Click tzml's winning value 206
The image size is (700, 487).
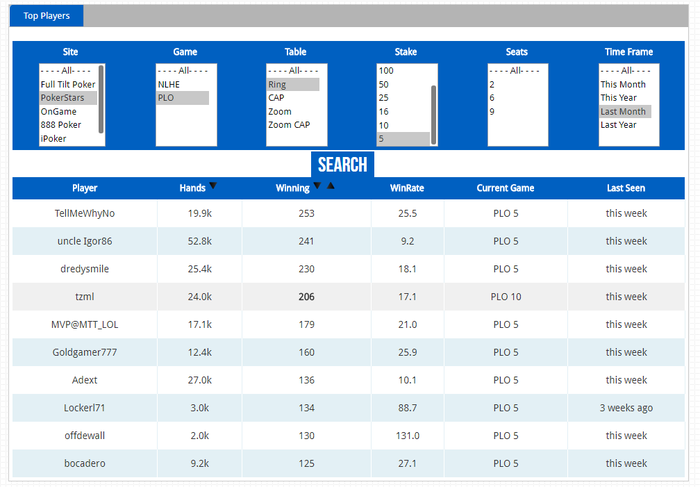click(307, 297)
